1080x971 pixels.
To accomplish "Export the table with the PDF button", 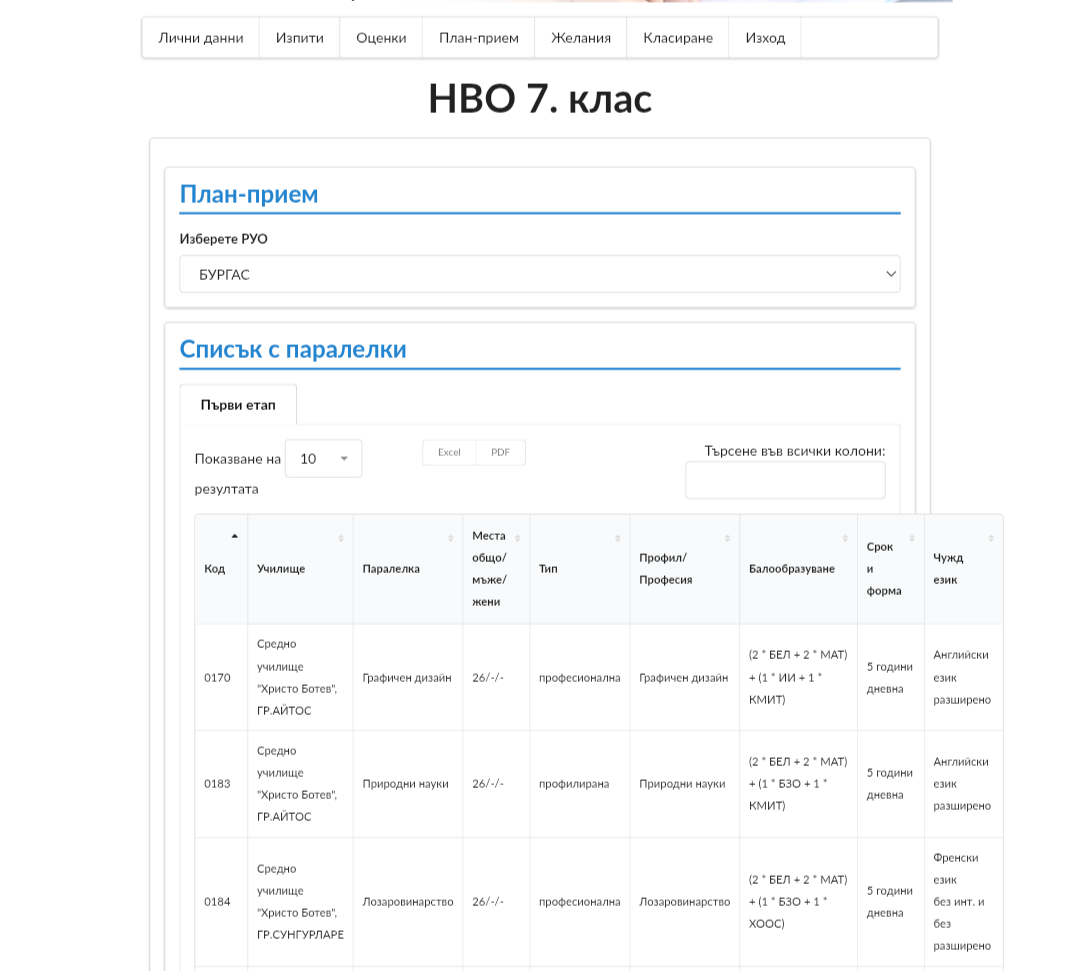I will click(501, 452).
